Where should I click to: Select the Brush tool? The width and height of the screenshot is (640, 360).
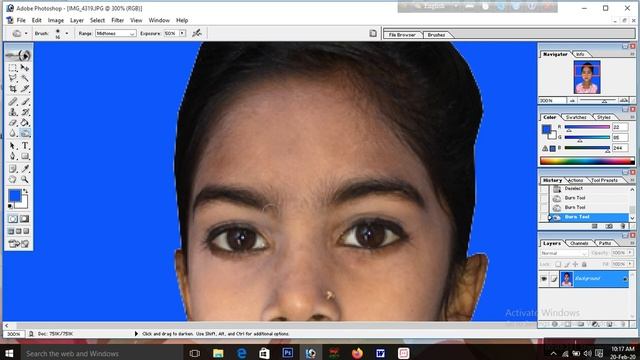(25, 101)
